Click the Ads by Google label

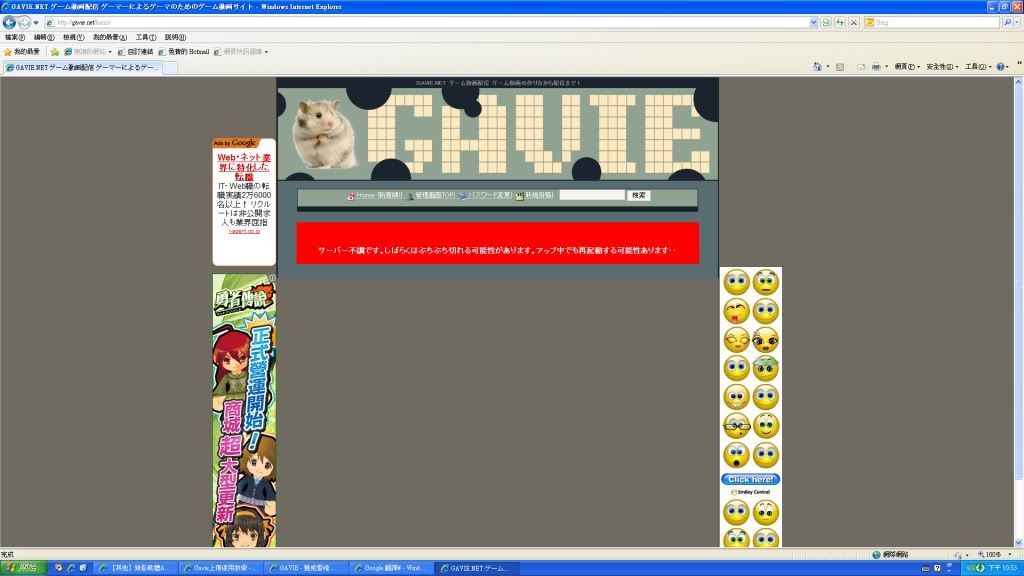tap(235, 143)
